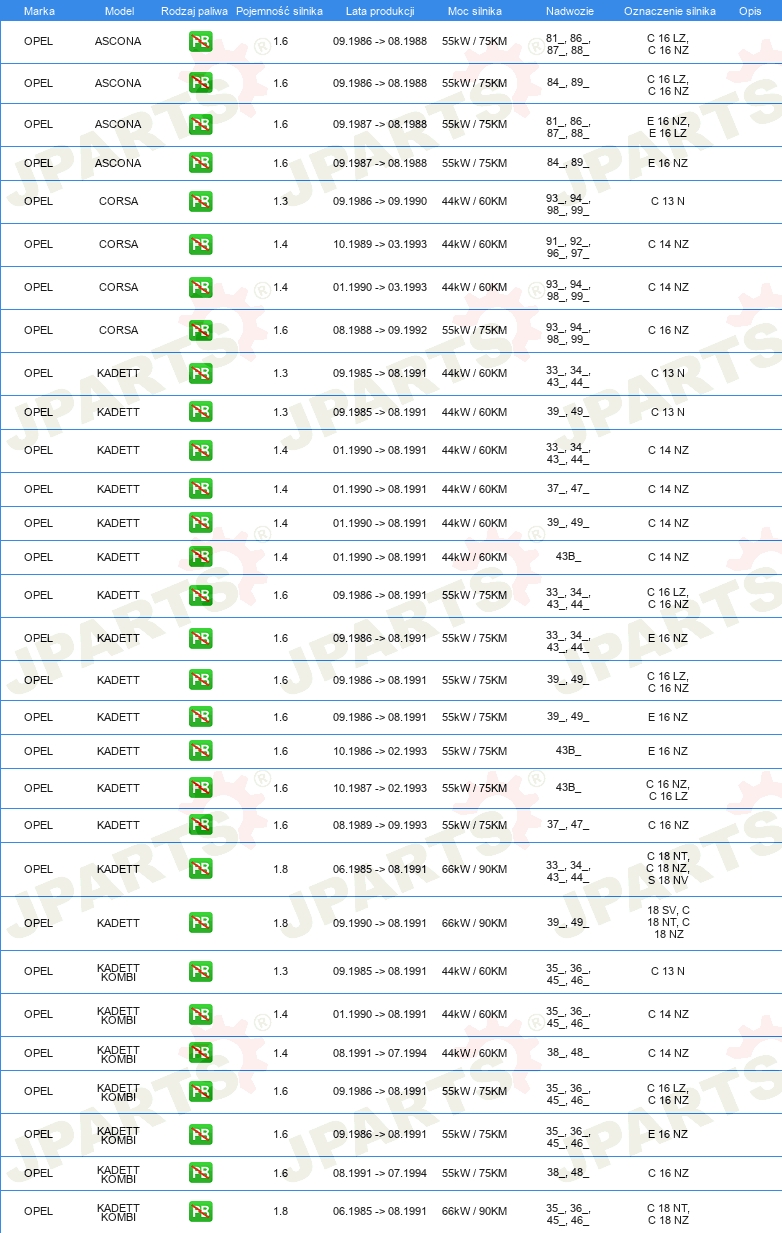The height and width of the screenshot is (1233, 782).
Task: Click fuel icon for Kadett 08.1989 -> 09.1993 row
Action: (x=200, y=825)
